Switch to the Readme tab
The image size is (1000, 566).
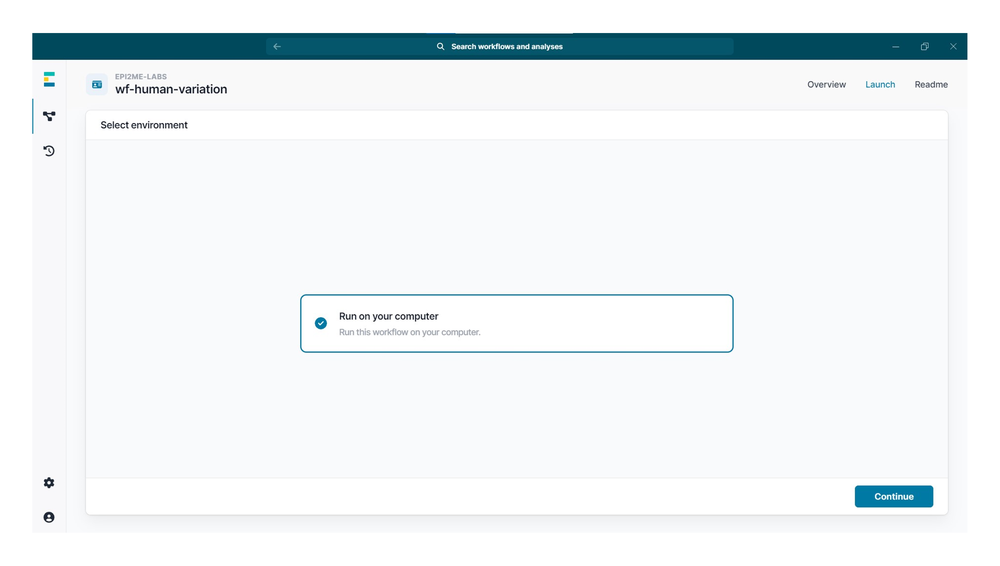931,84
